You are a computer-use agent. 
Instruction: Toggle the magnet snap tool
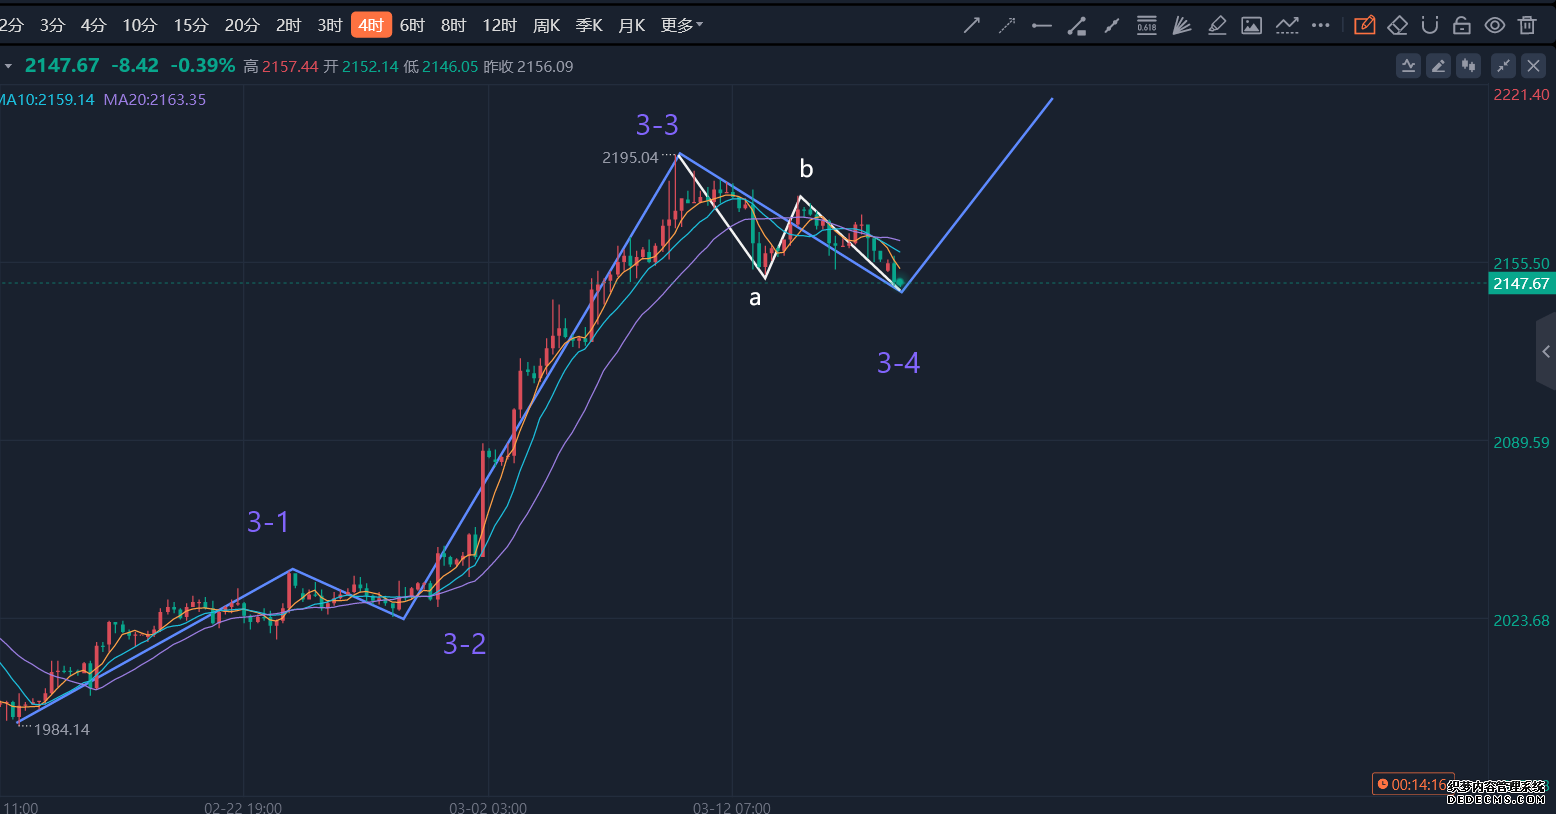[x=1429, y=25]
